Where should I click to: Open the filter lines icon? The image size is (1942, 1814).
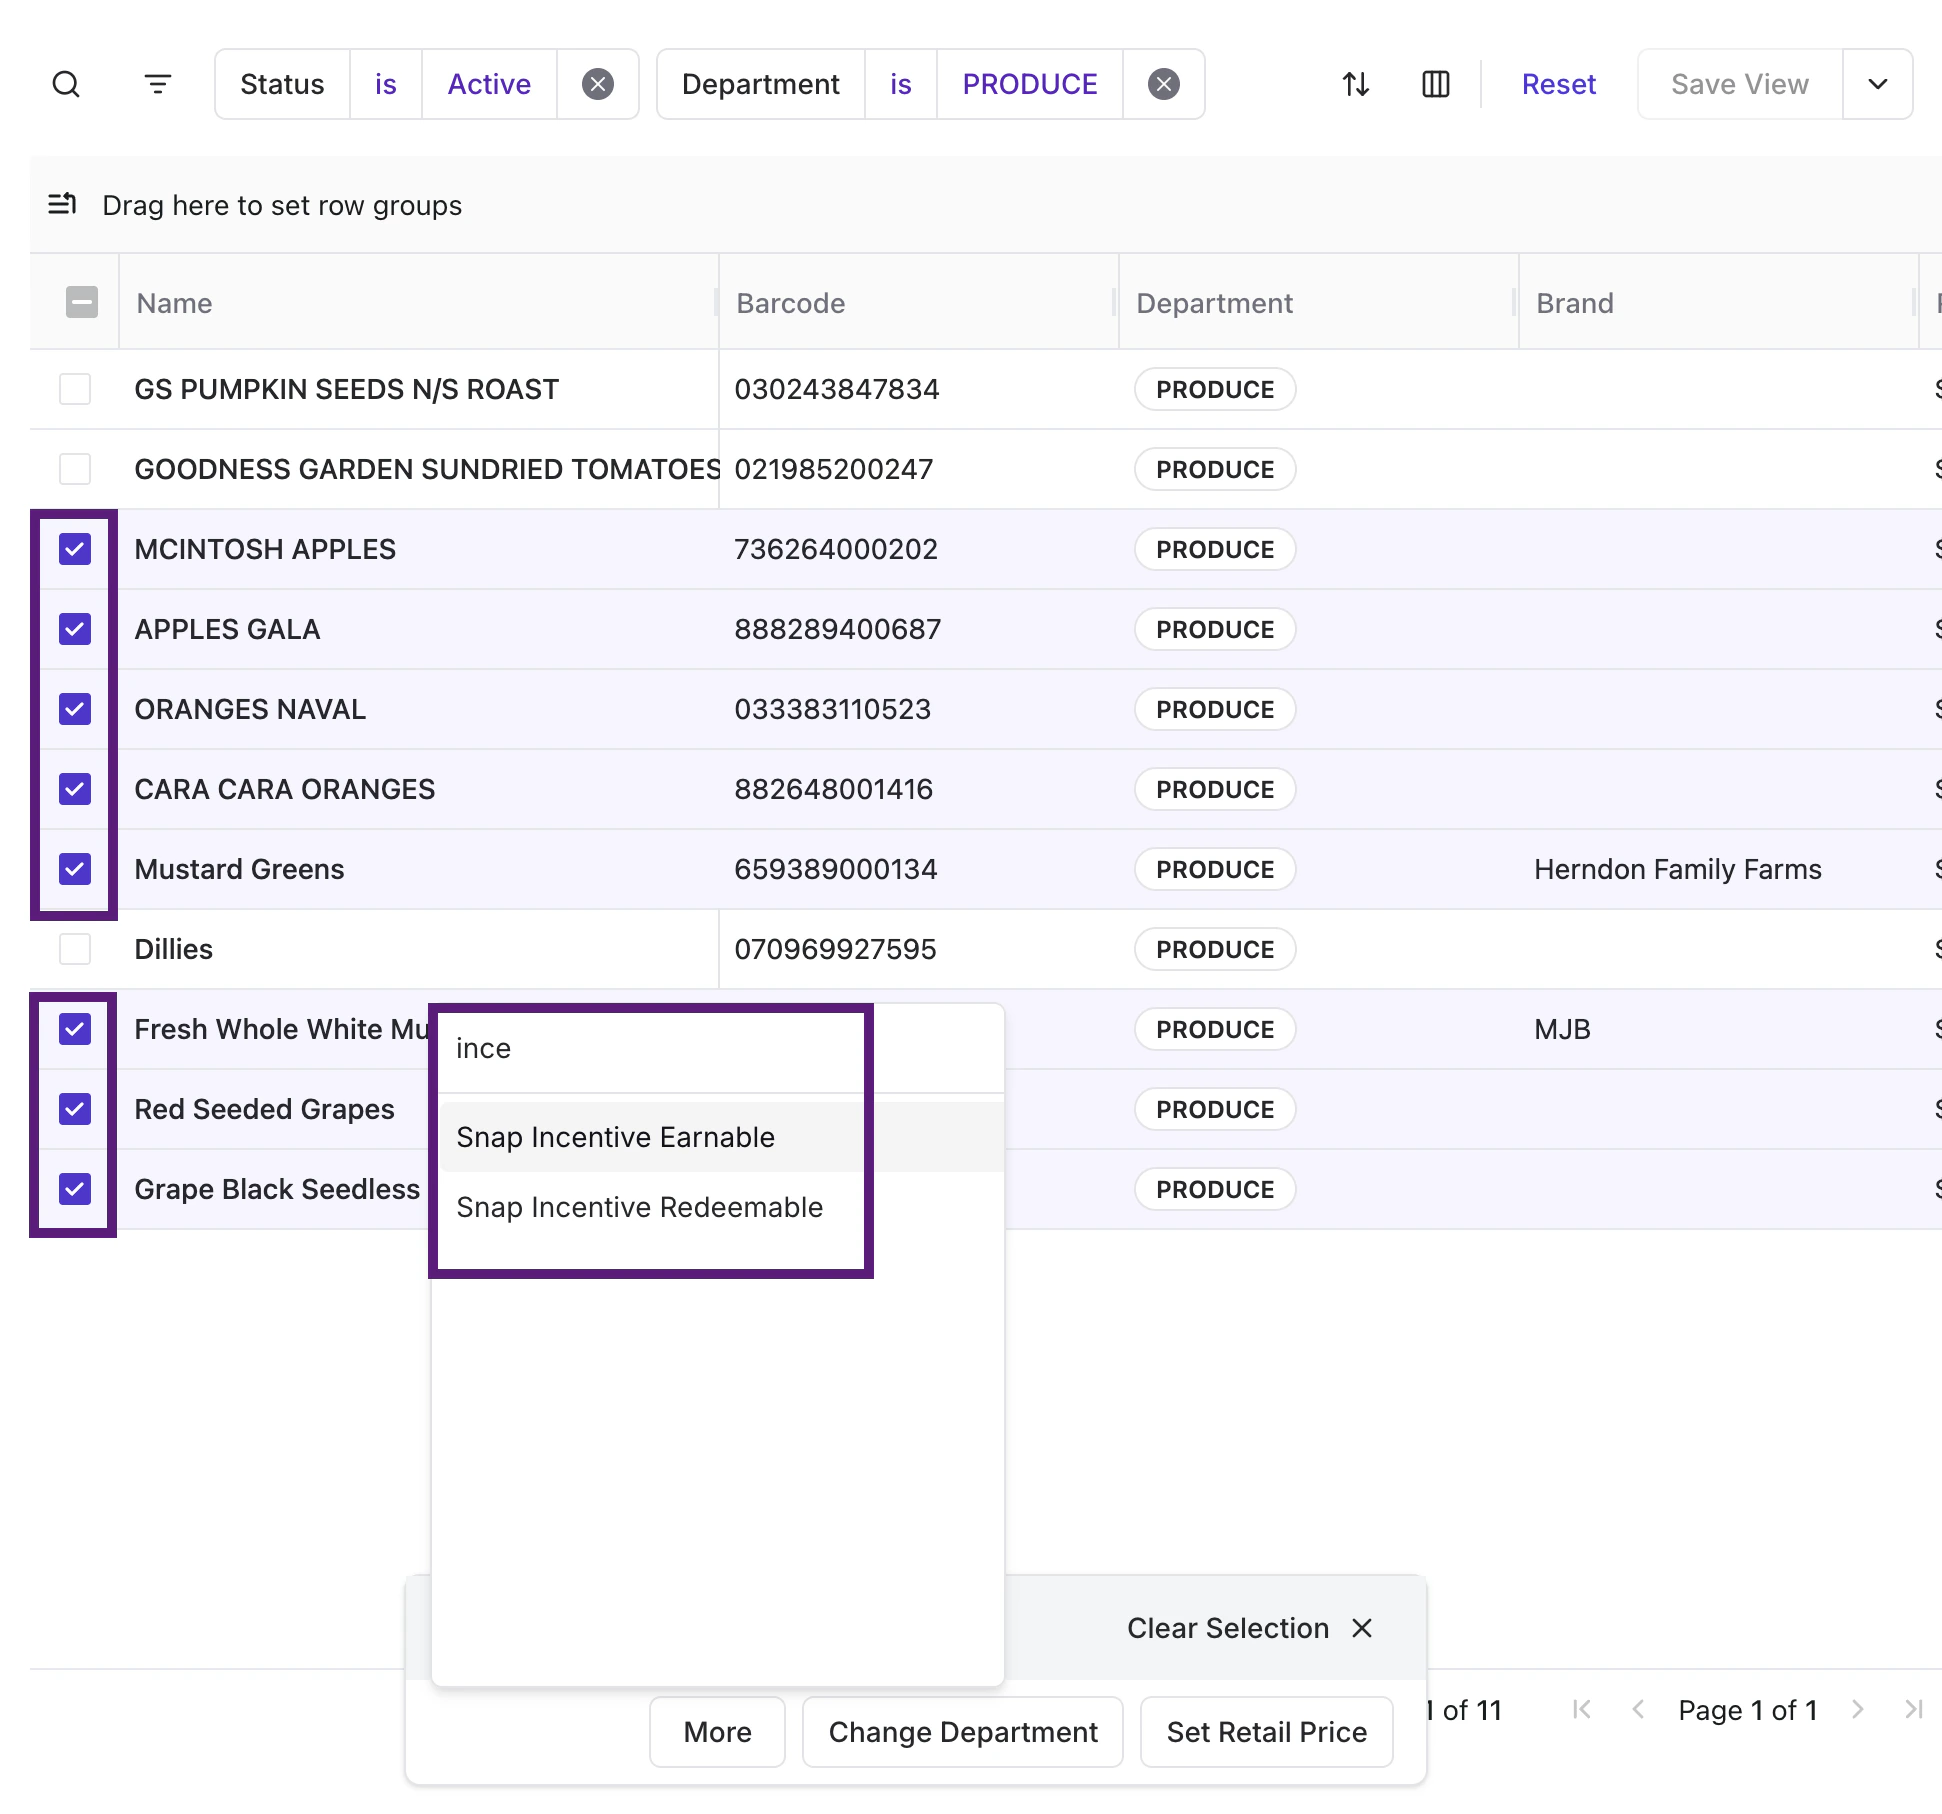pos(158,84)
